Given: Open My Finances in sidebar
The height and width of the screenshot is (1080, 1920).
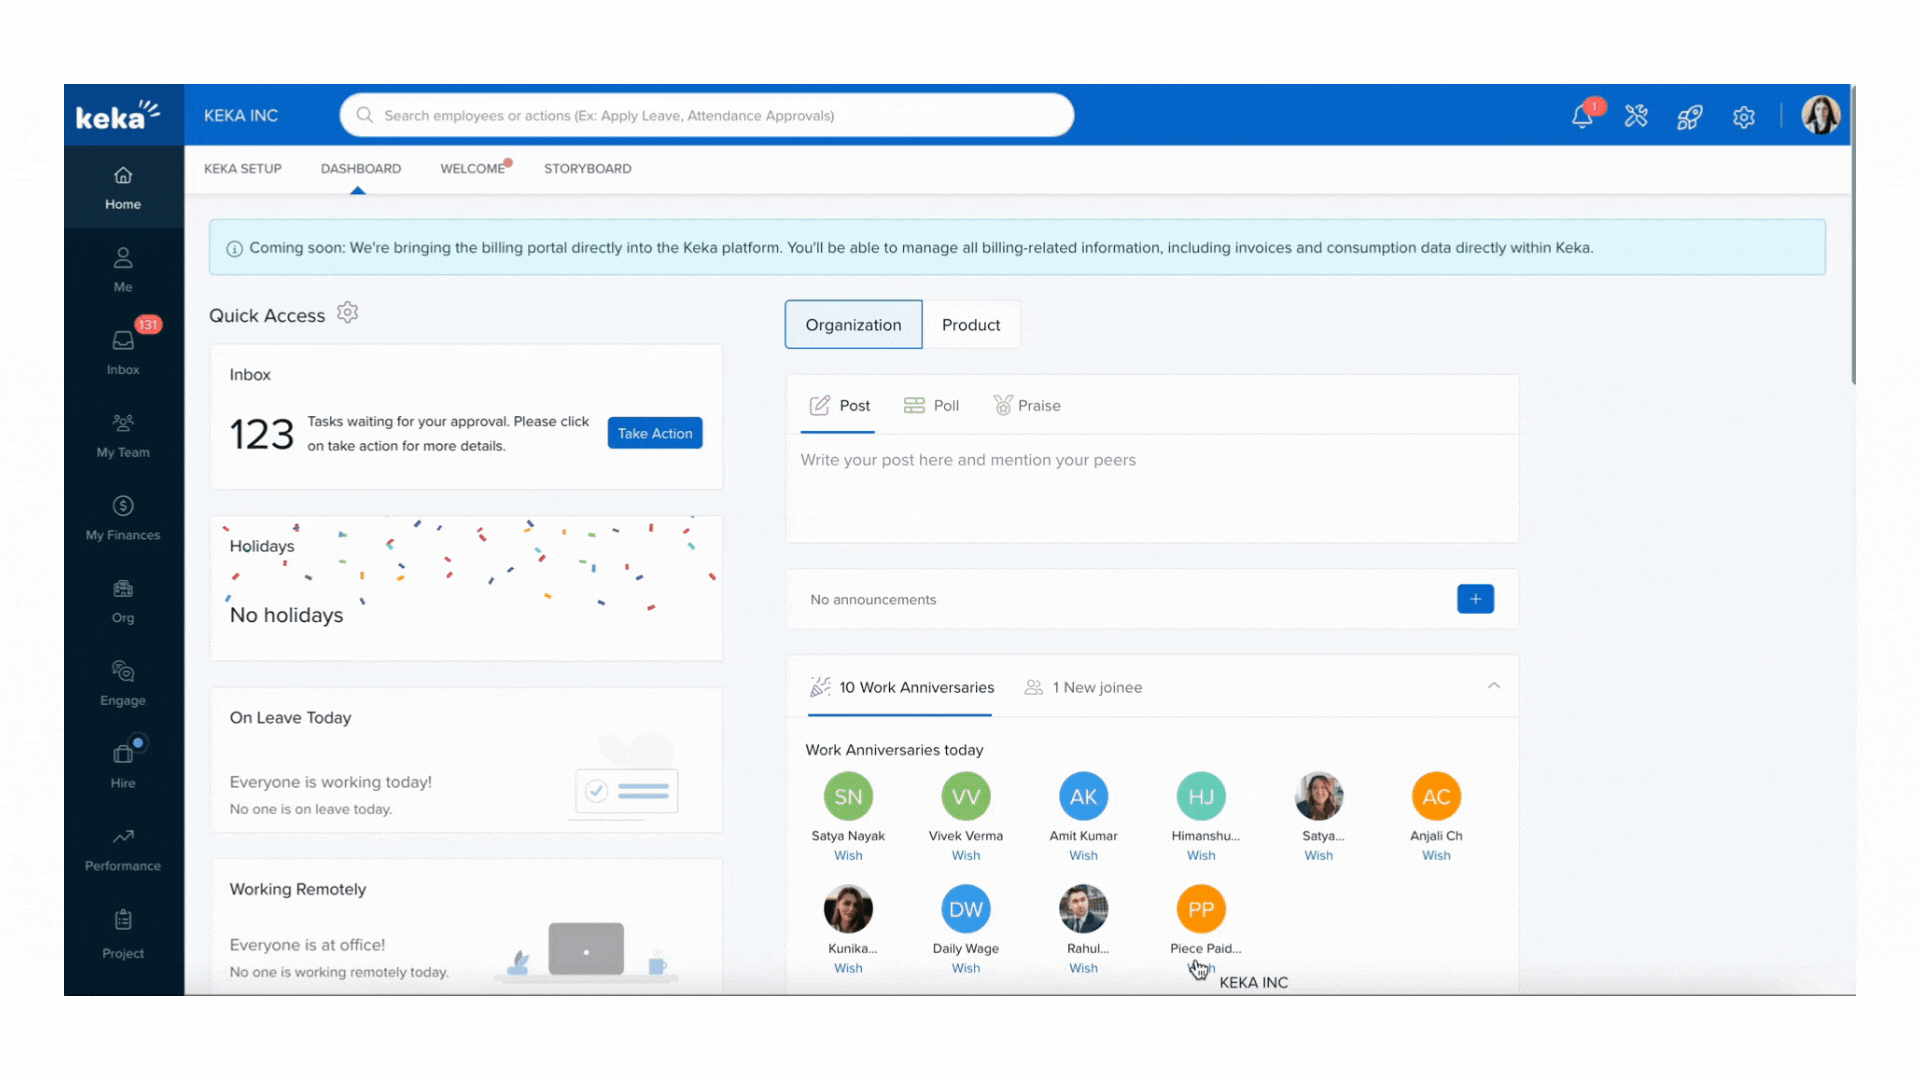Looking at the screenshot, I should point(123,517).
